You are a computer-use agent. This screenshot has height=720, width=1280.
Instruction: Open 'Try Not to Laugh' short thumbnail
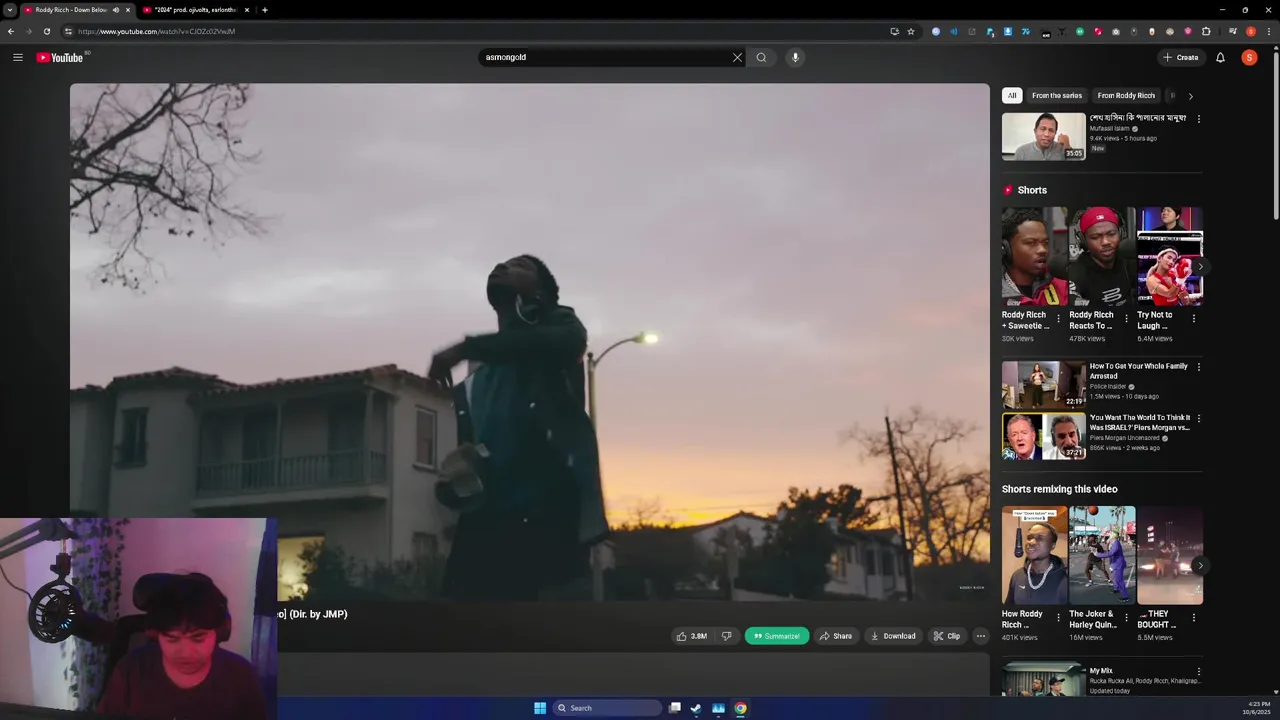click(x=1170, y=256)
